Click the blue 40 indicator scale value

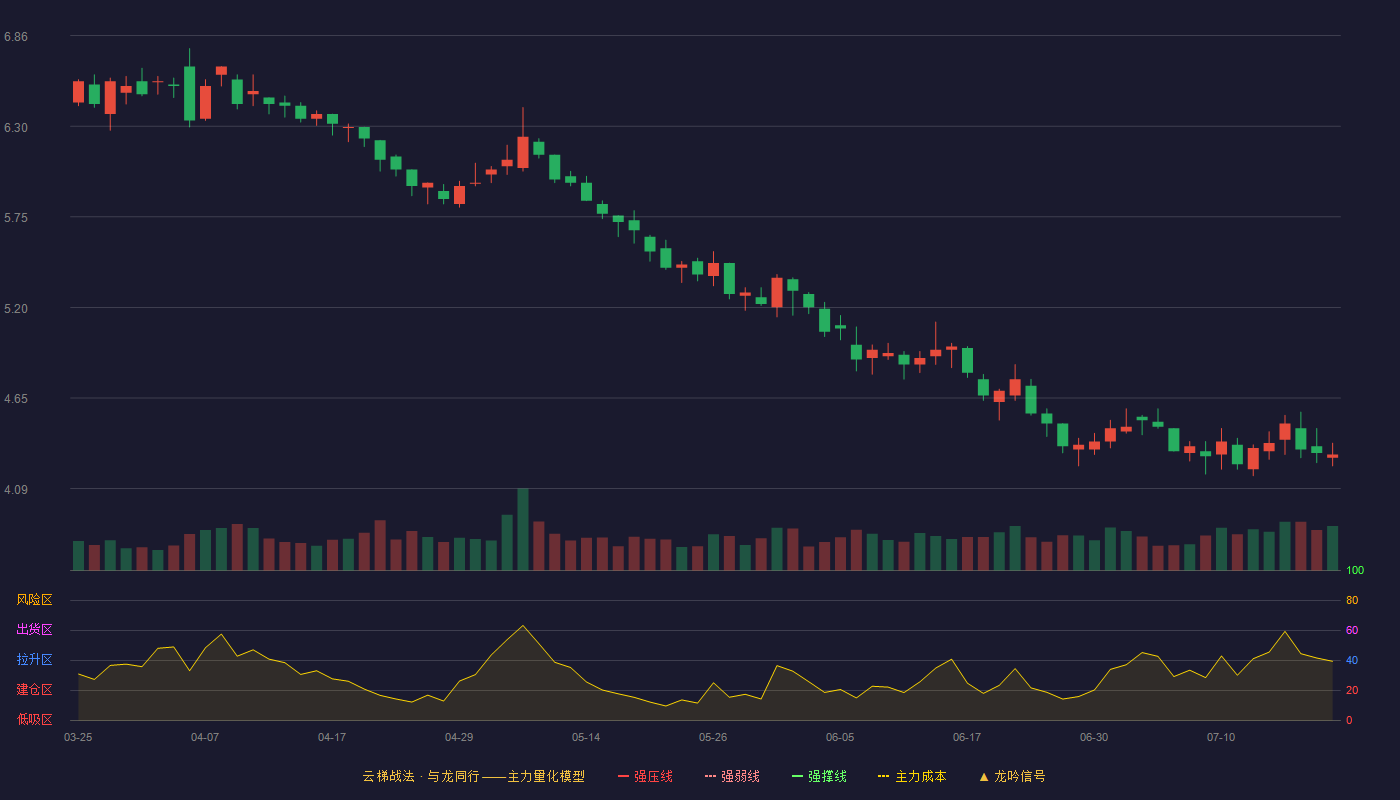click(1352, 661)
